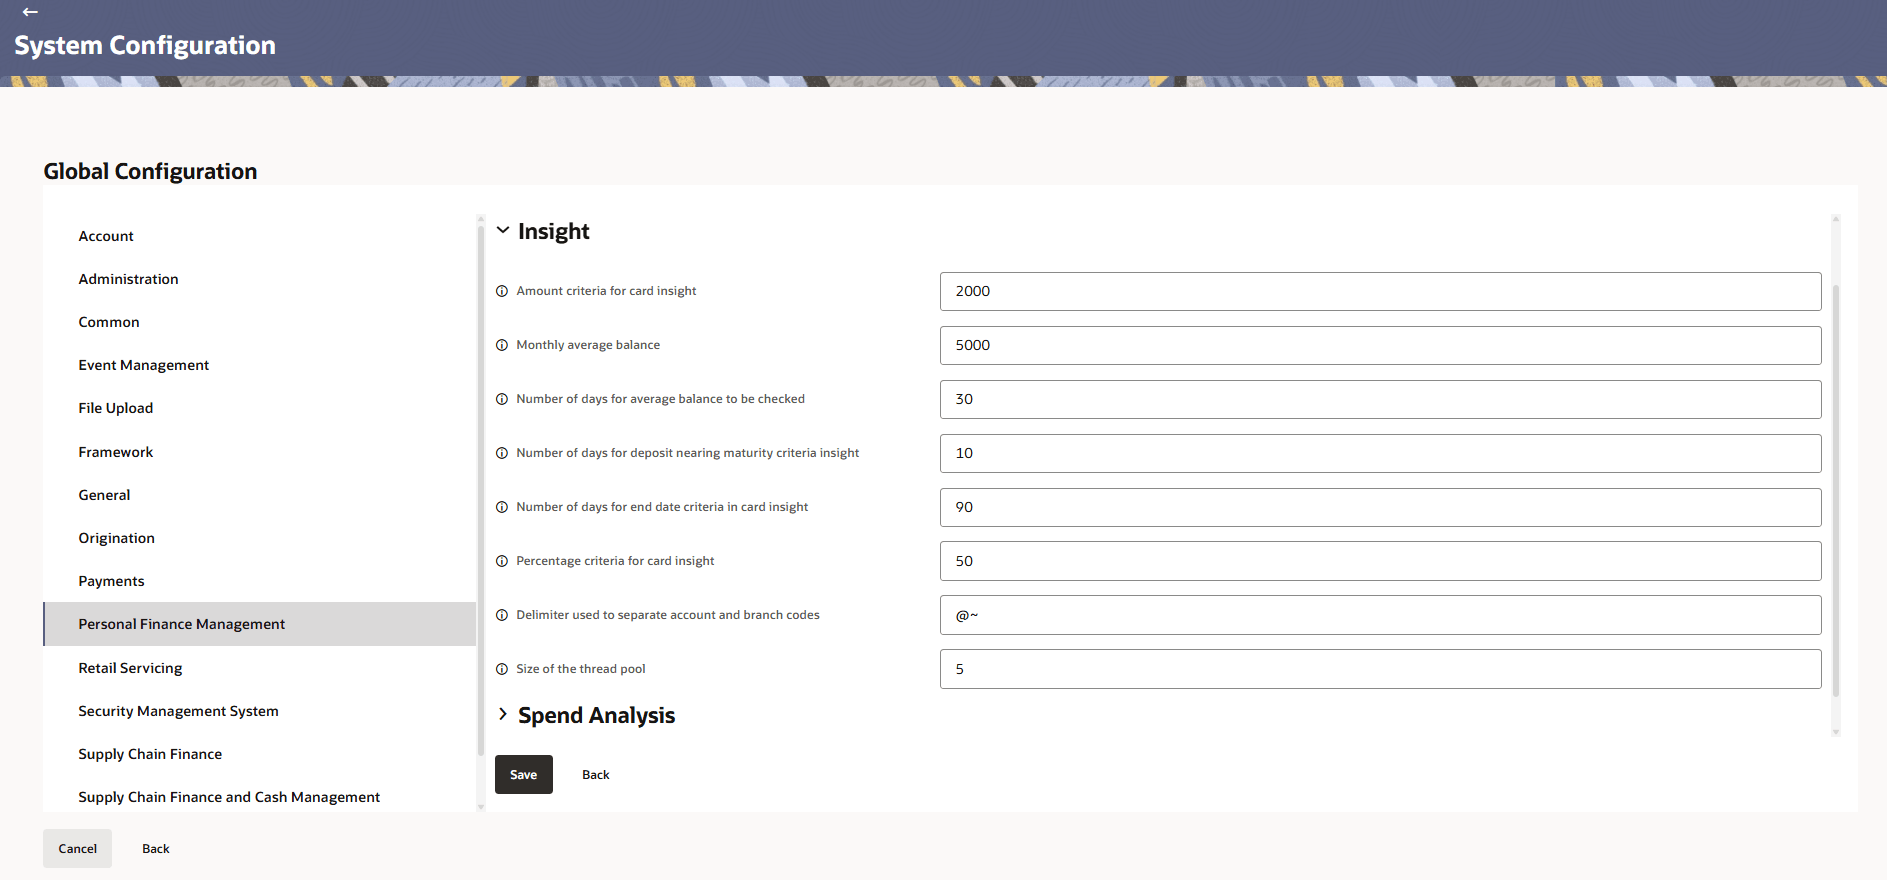Click the back arrow in the header
1887x880 pixels.
point(30,12)
